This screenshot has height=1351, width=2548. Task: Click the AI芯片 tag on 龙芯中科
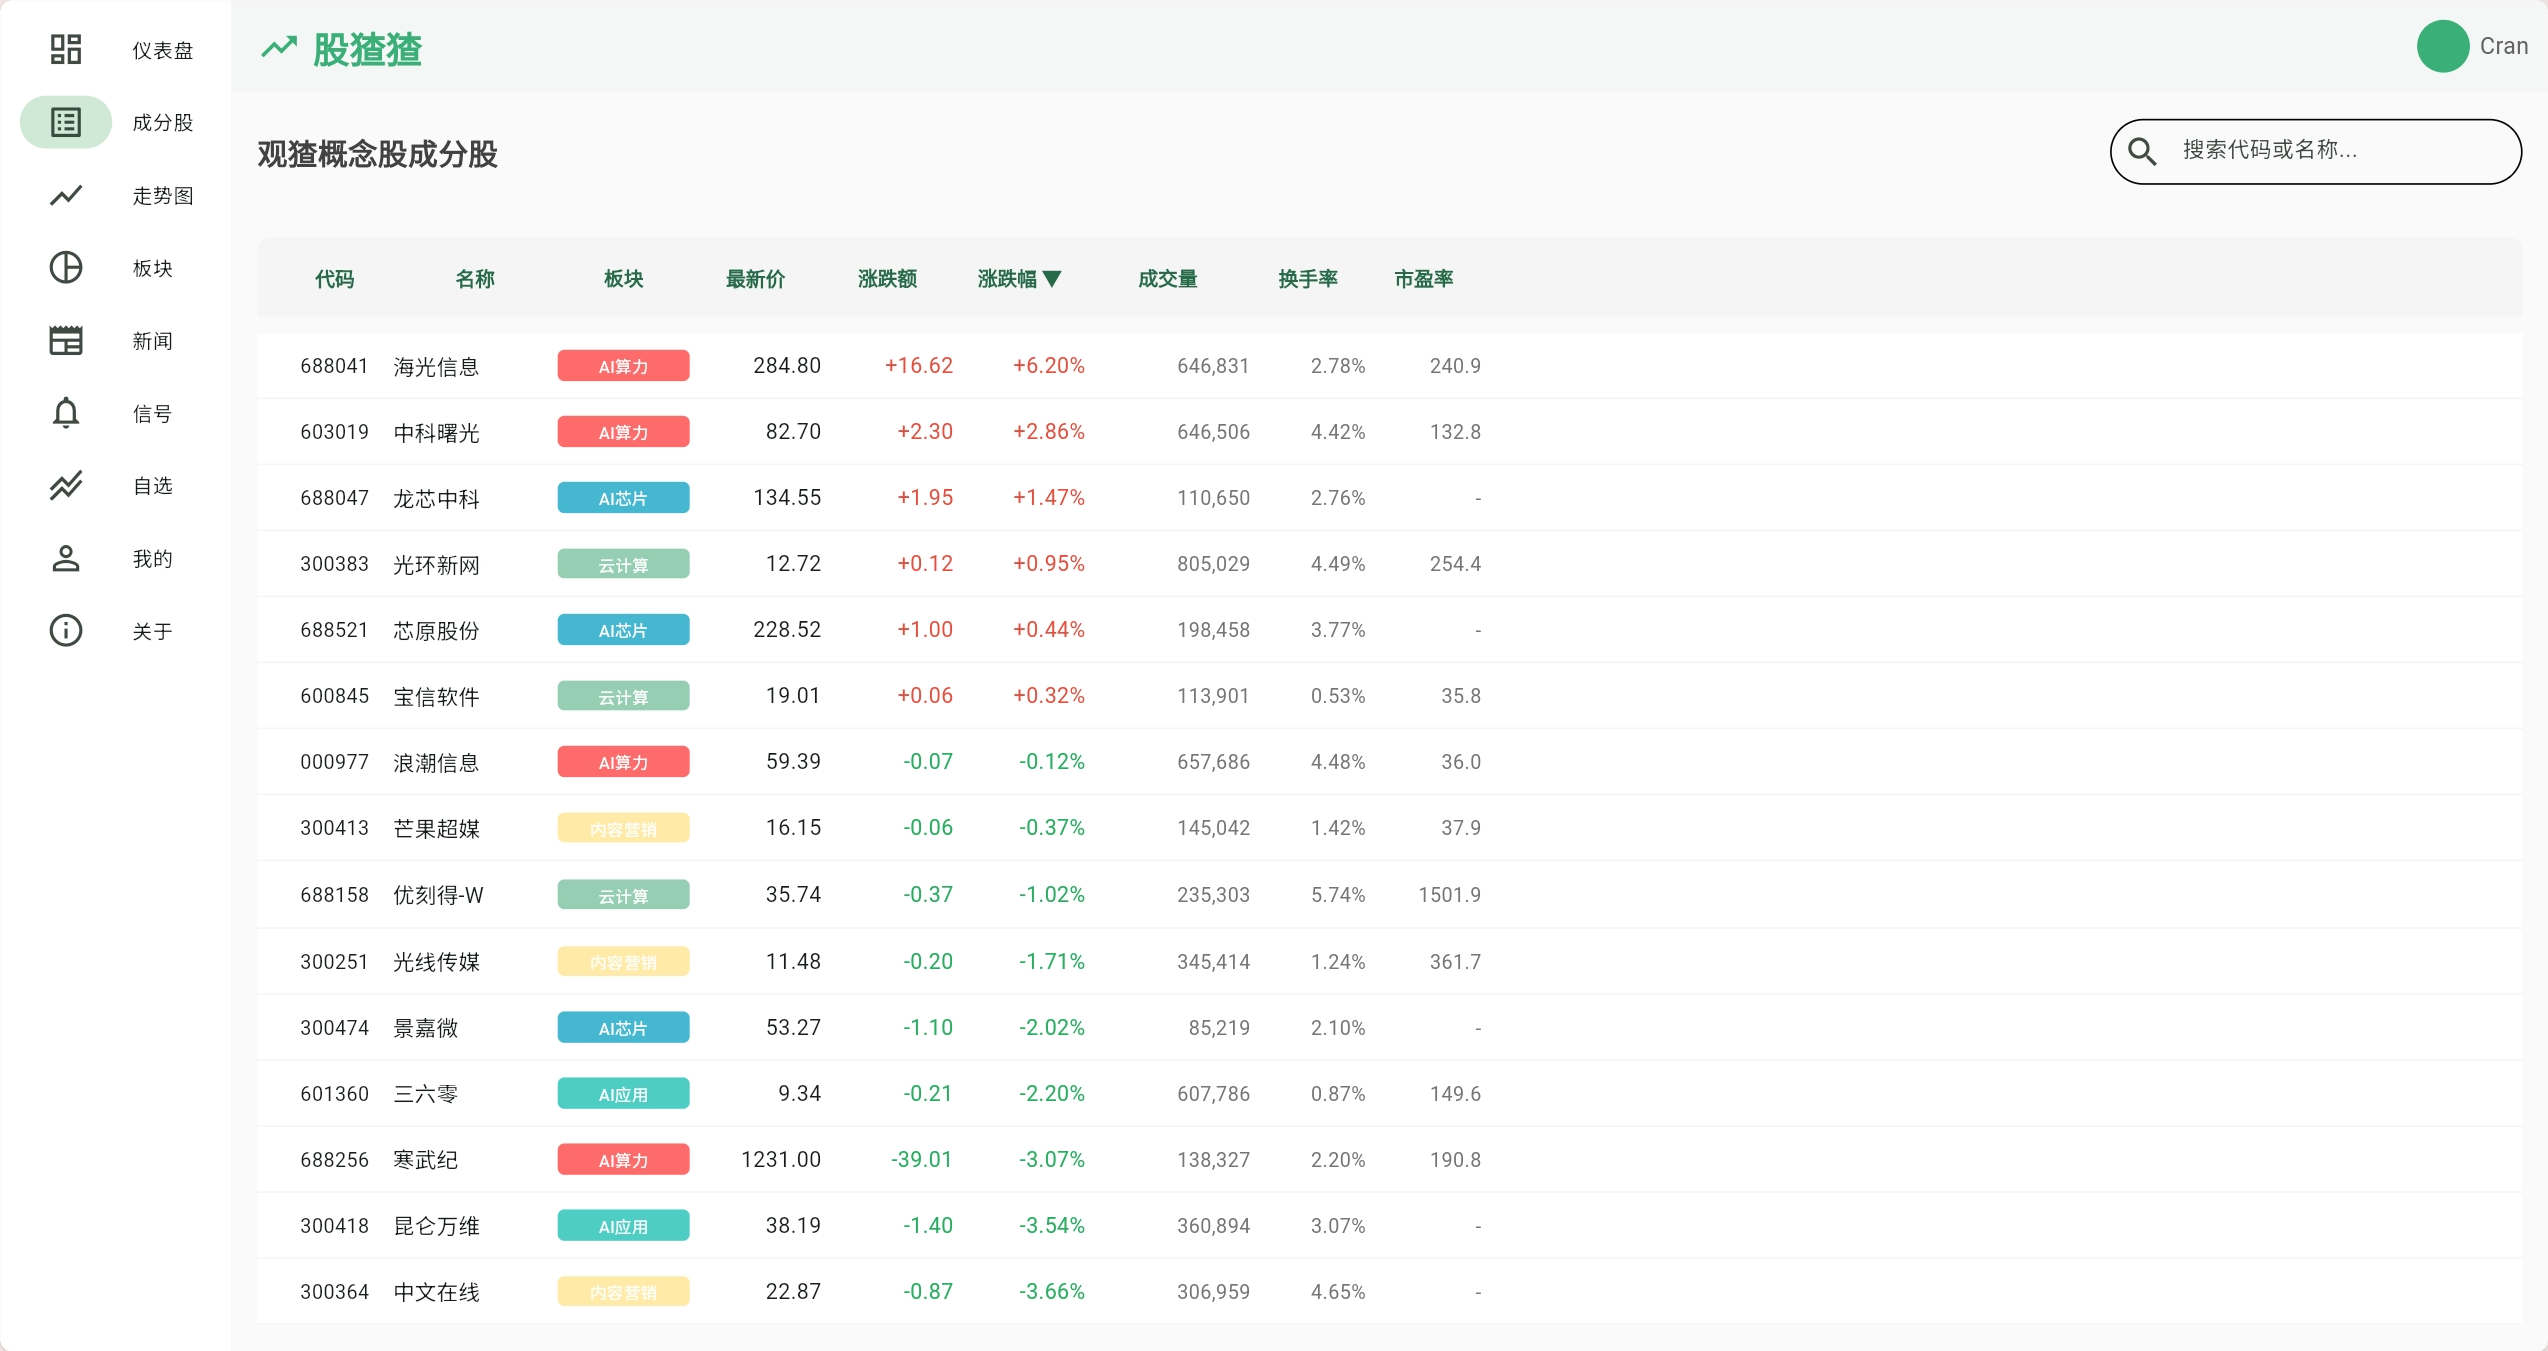(x=623, y=498)
